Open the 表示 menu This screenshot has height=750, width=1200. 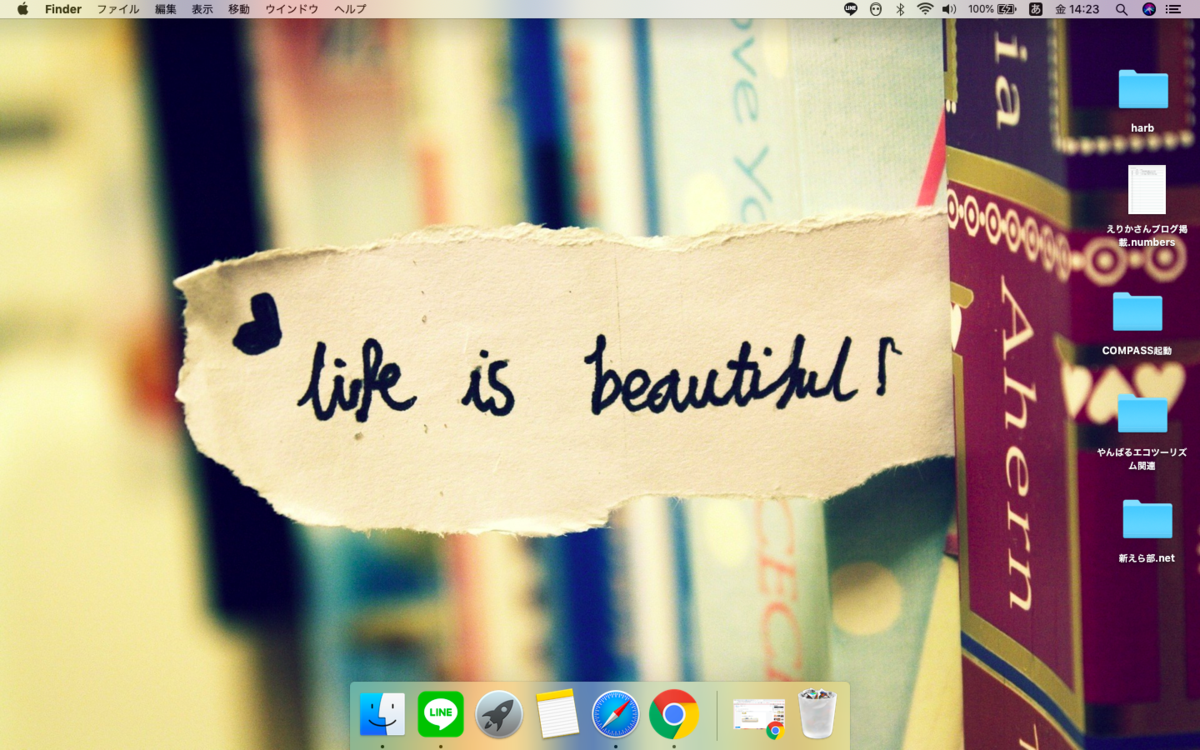click(202, 9)
